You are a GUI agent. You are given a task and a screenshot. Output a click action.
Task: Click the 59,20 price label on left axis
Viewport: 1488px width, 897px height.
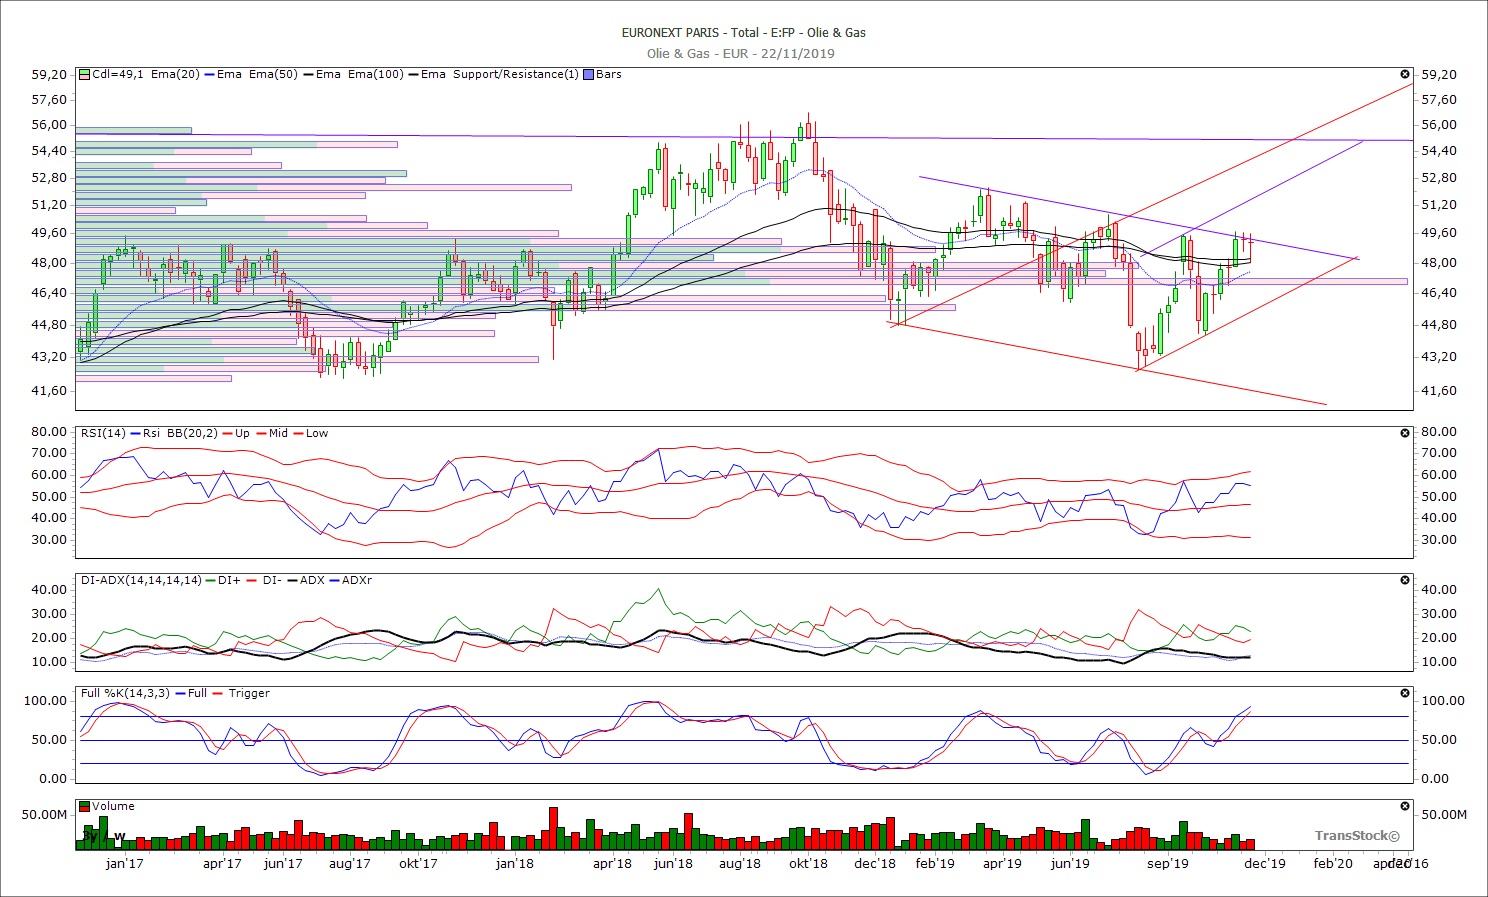50,74
